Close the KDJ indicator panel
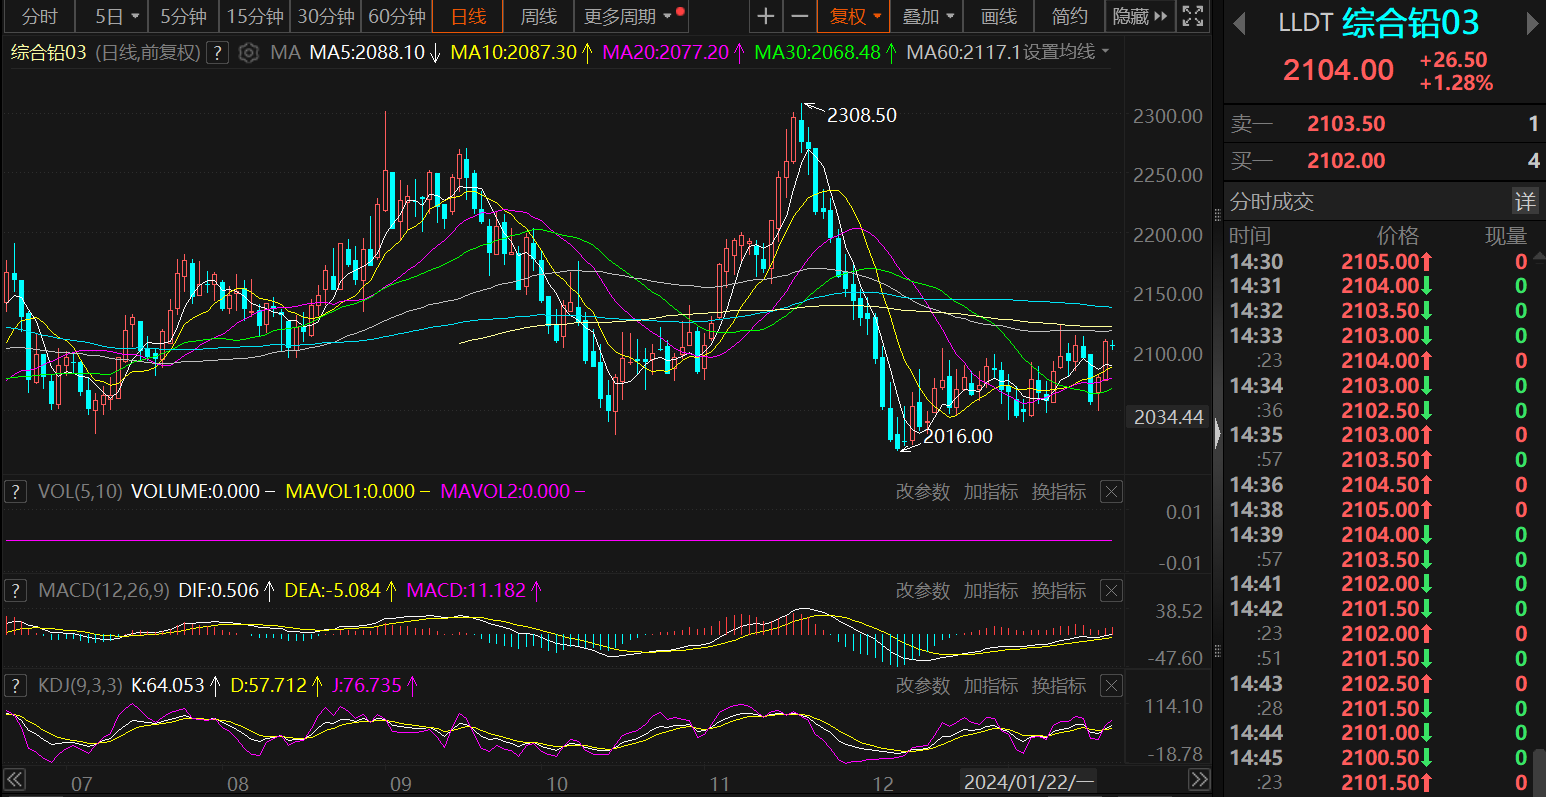Screen dimensions: 1546x797 click(1111, 686)
